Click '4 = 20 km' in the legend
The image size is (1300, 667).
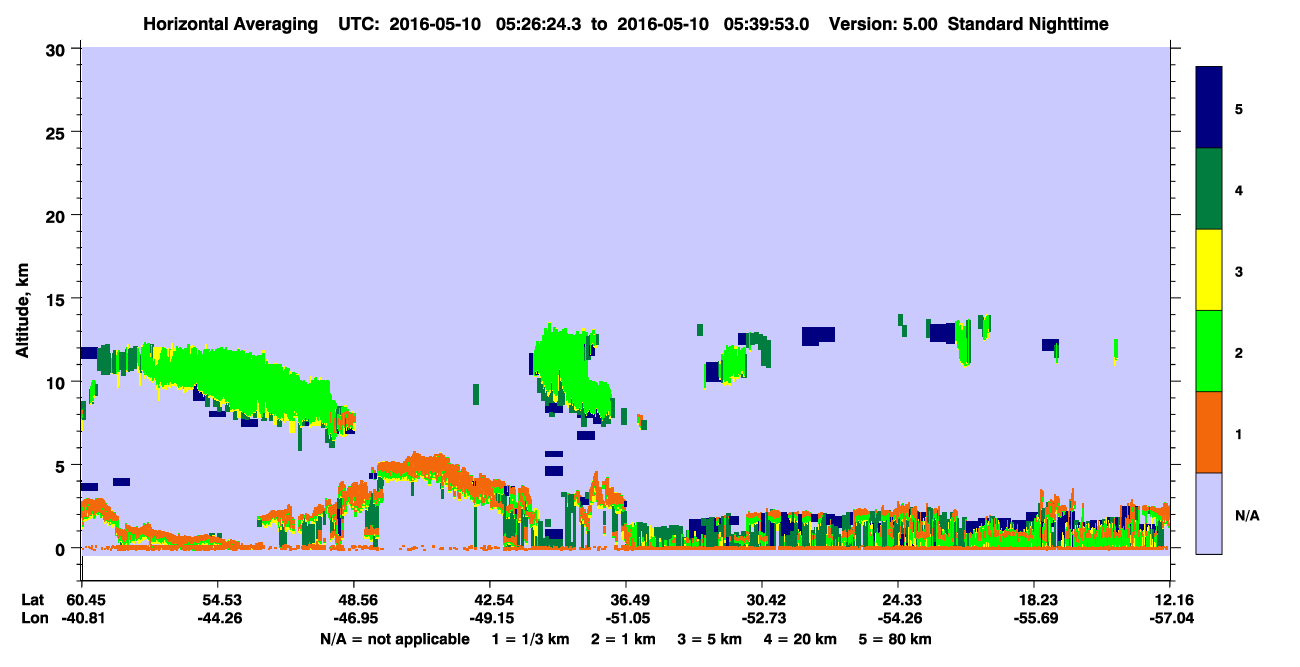[x=802, y=638]
